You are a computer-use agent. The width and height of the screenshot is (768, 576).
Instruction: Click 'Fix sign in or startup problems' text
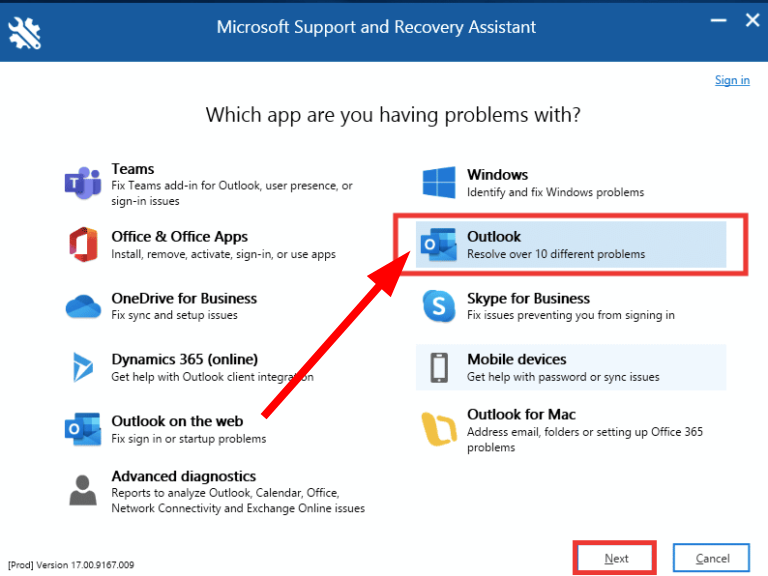(x=189, y=439)
